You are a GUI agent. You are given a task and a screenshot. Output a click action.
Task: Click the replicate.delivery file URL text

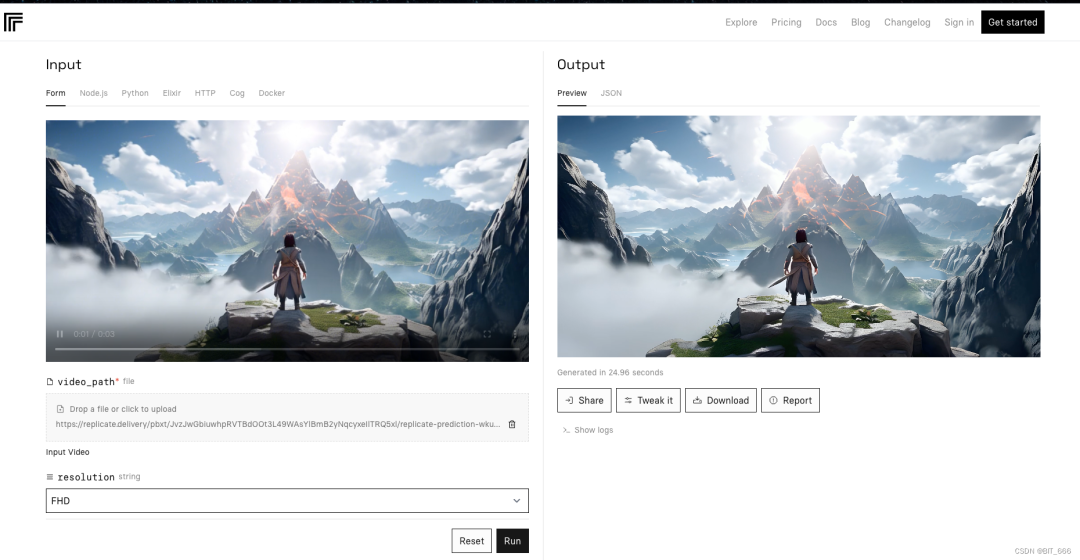click(x=278, y=424)
